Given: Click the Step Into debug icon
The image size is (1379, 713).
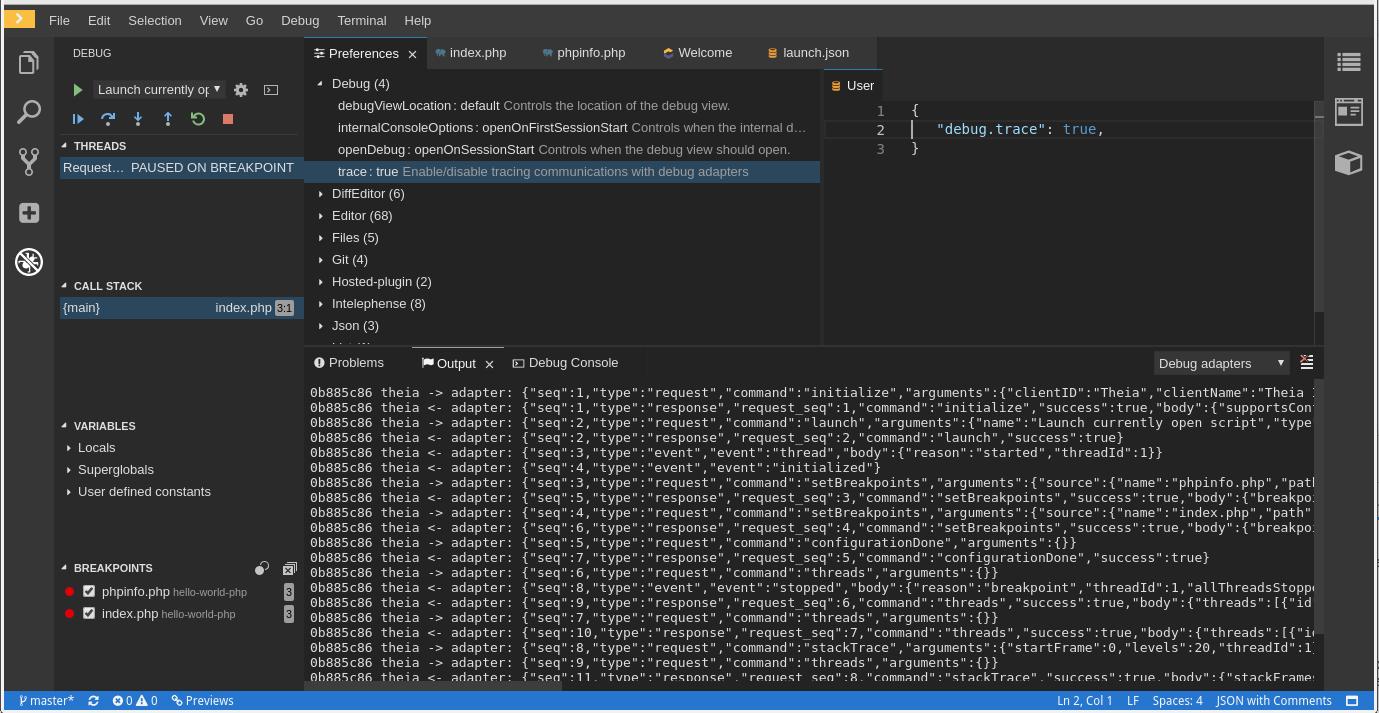Looking at the screenshot, I should pyautogui.click(x=138, y=119).
